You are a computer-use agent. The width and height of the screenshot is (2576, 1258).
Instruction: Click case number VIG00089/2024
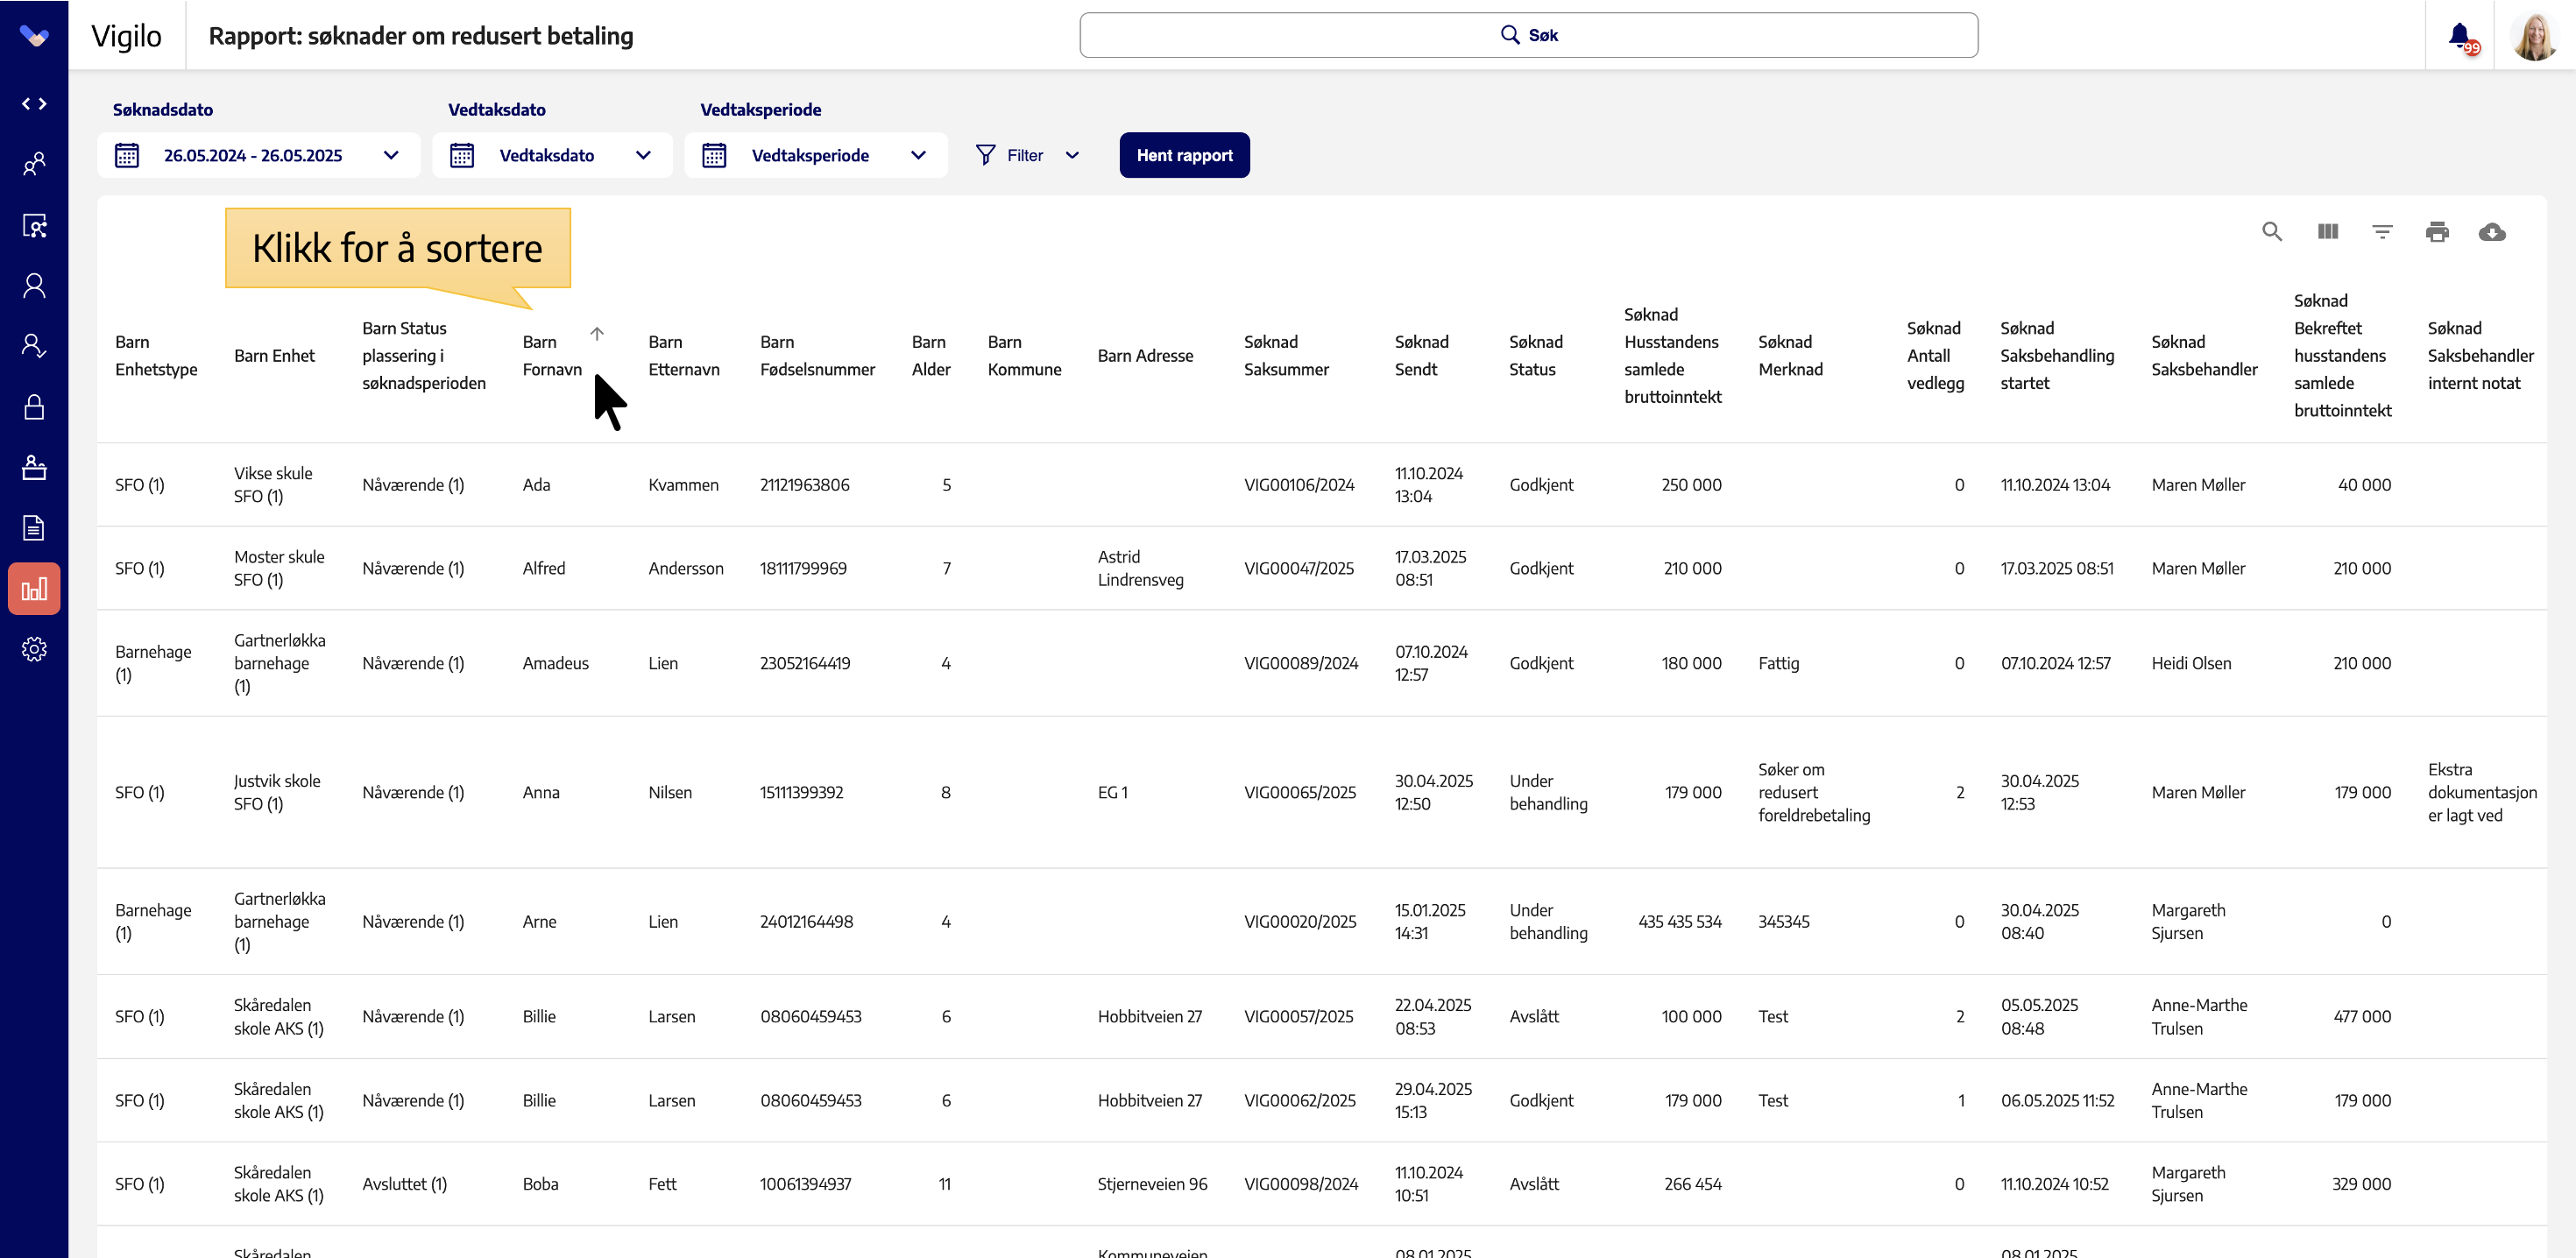point(1301,663)
